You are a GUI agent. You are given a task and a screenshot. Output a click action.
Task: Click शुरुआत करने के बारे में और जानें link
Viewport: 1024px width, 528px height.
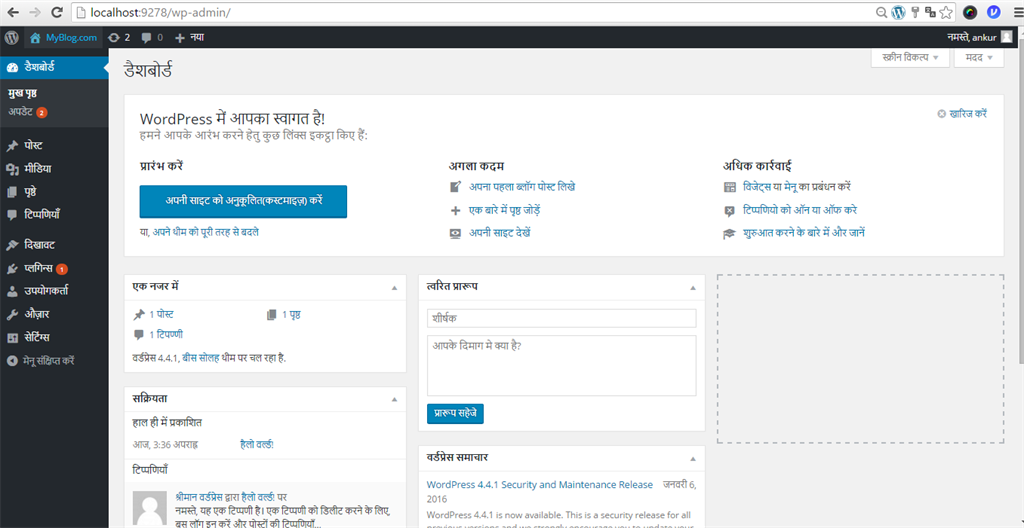pyautogui.click(x=804, y=233)
